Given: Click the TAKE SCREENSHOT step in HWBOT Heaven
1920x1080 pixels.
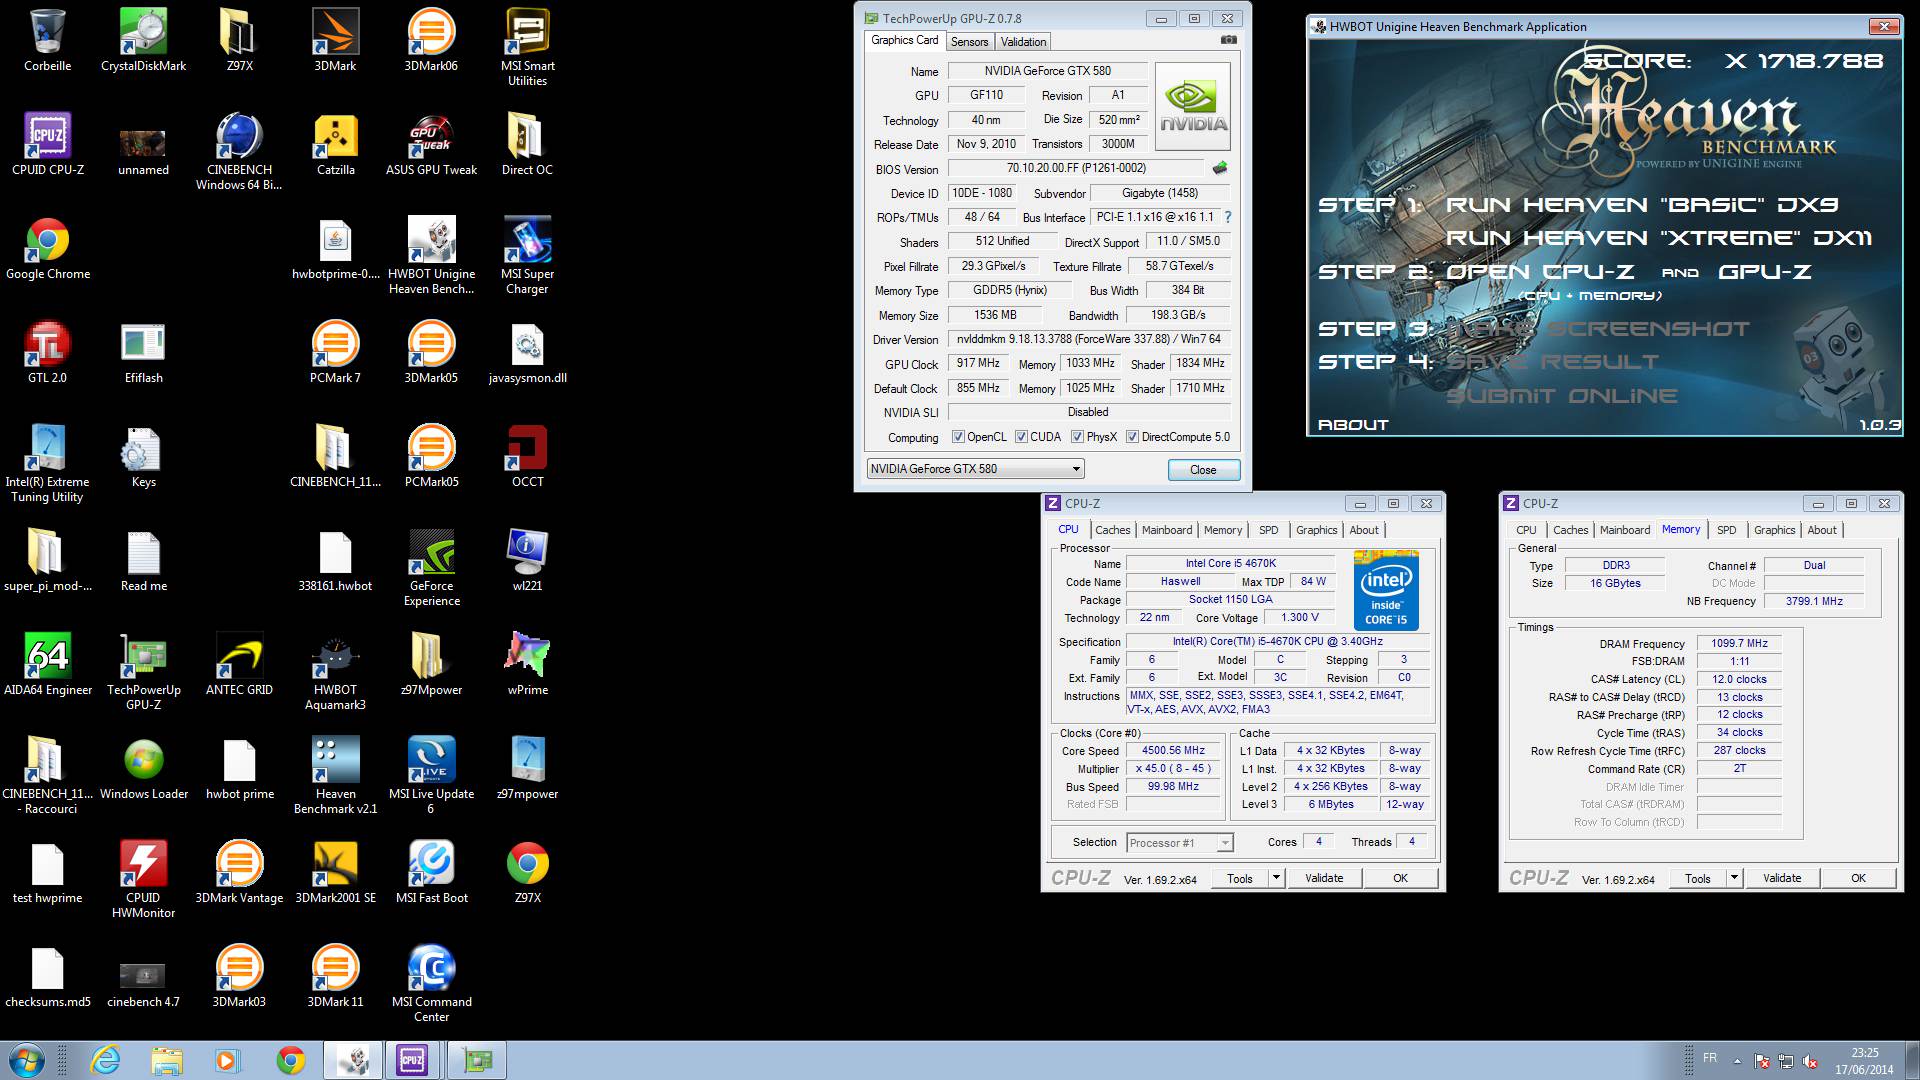Looking at the screenshot, I should click(1598, 328).
